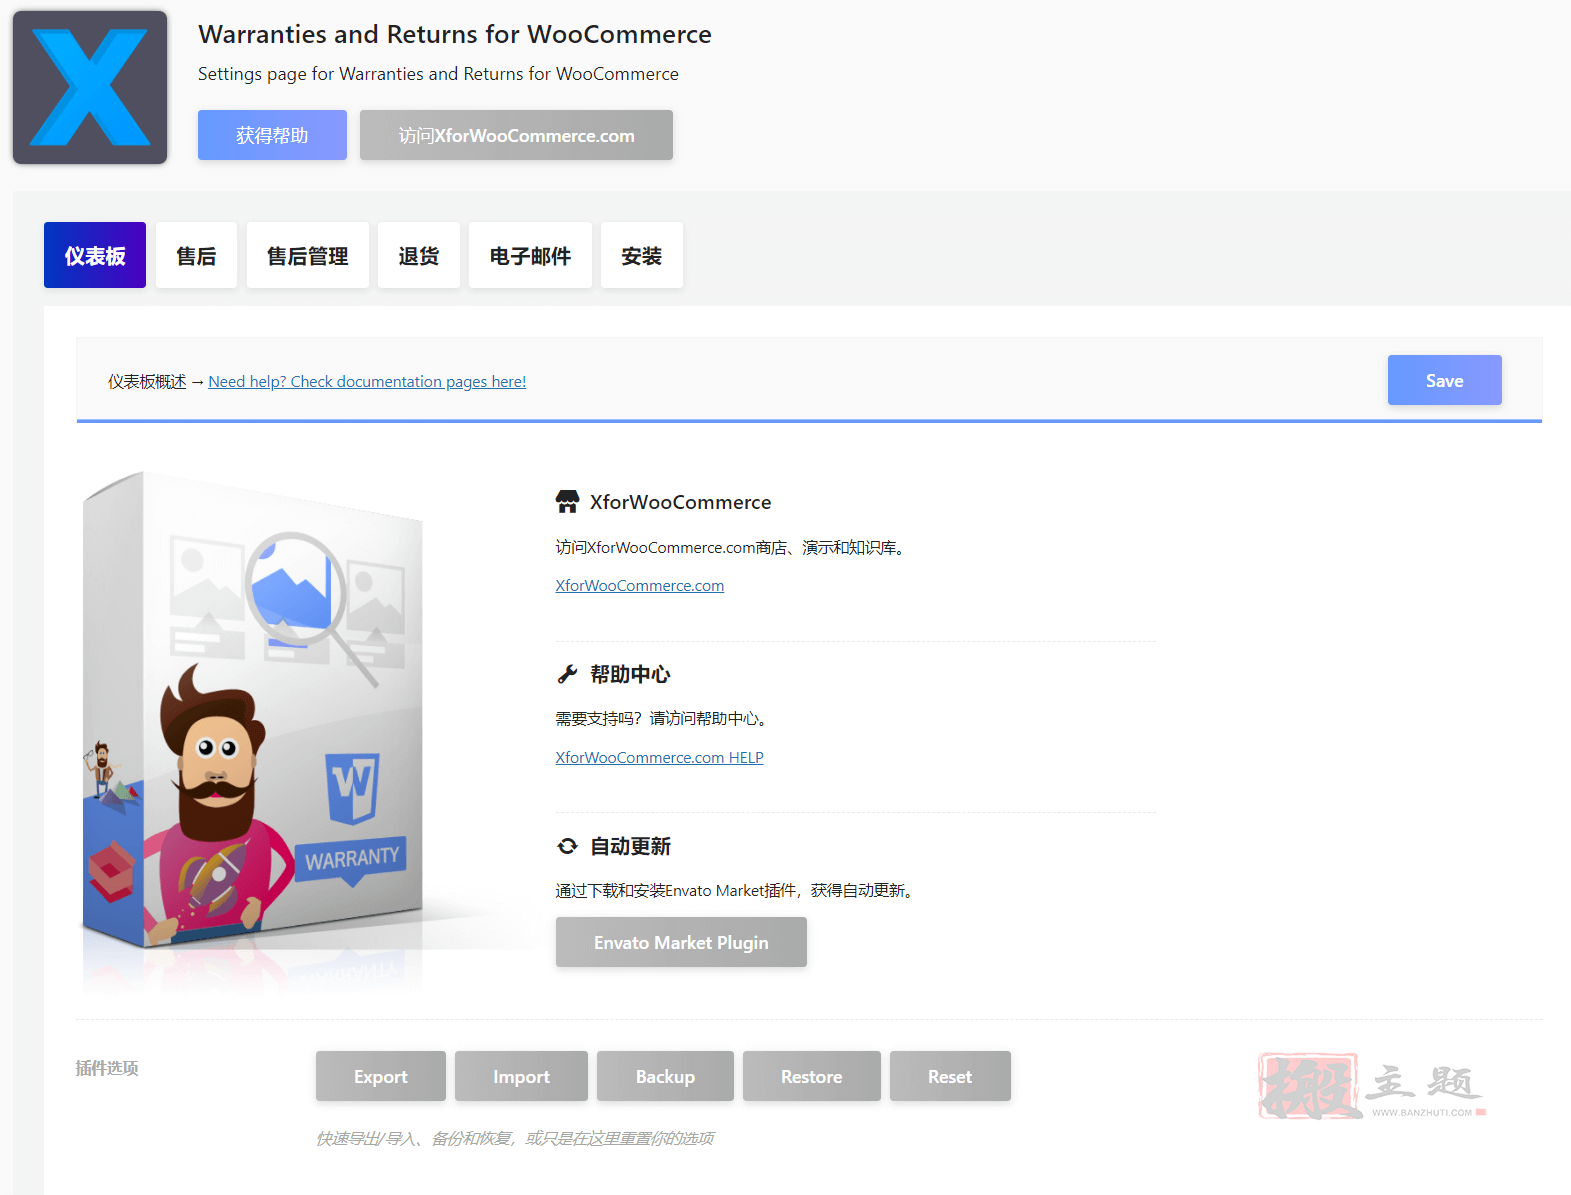Click the blue X plugin logo
The image size is (1571, 1195).
(90, 87)
